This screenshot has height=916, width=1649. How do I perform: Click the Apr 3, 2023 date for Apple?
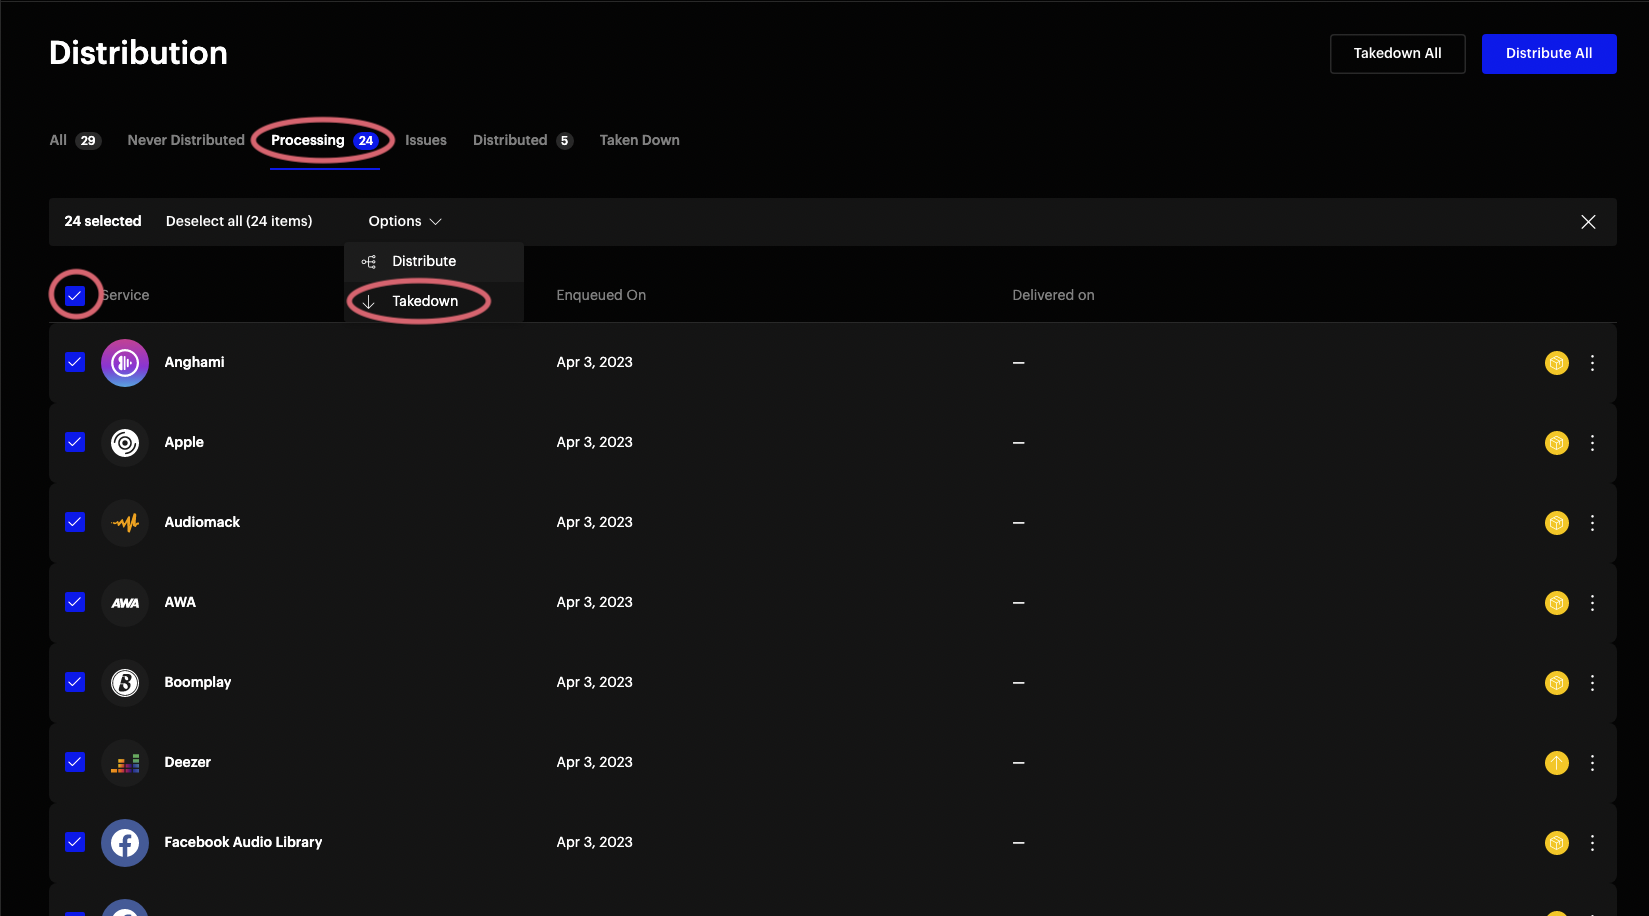pyautogui.click(x=595, y=442)
